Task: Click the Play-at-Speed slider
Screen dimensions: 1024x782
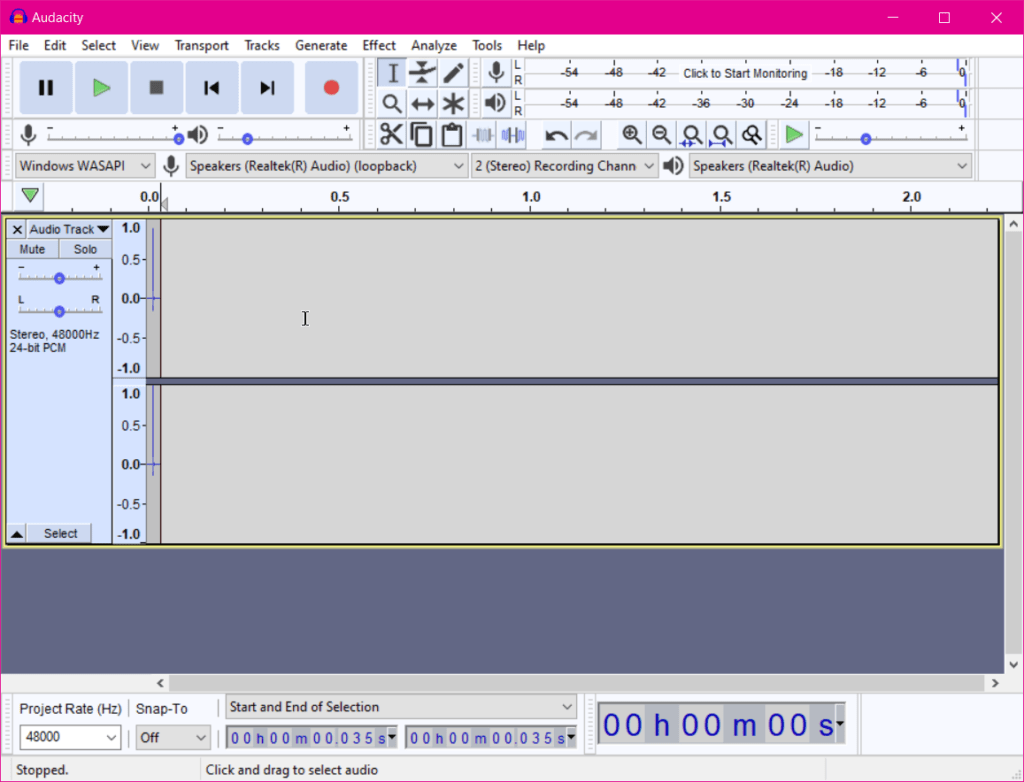Action: coord(889,137)
